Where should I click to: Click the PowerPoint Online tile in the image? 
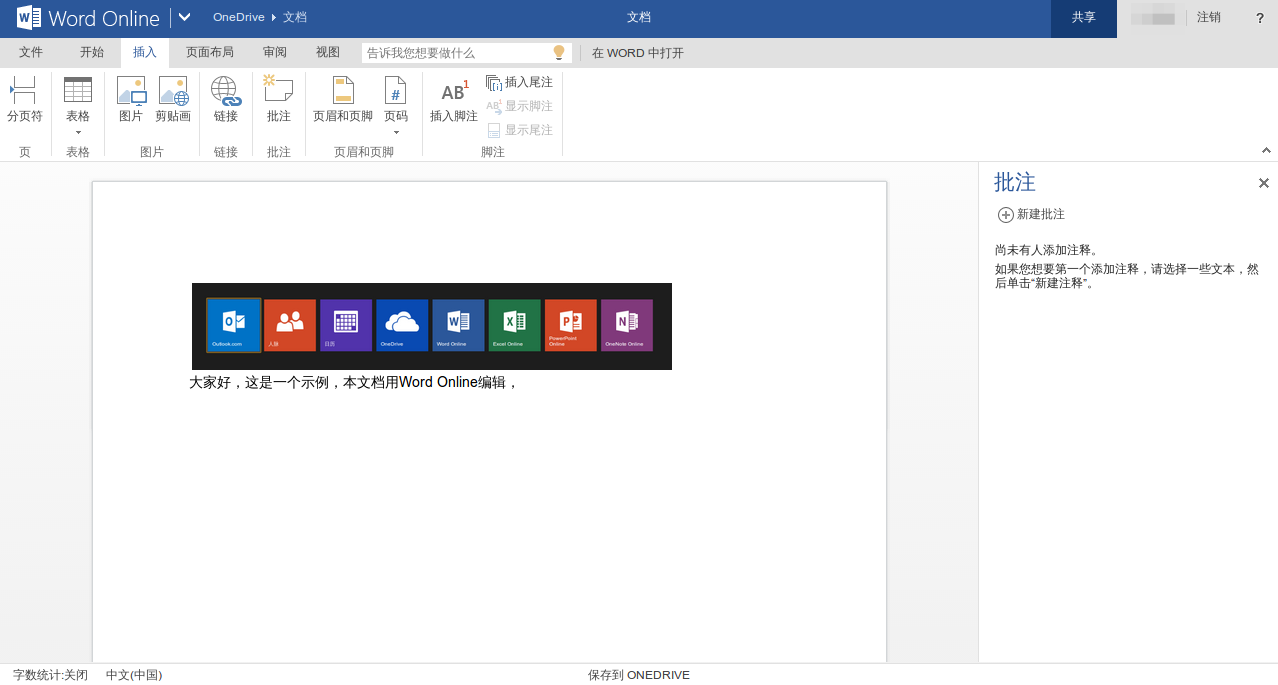click(571, 325)
